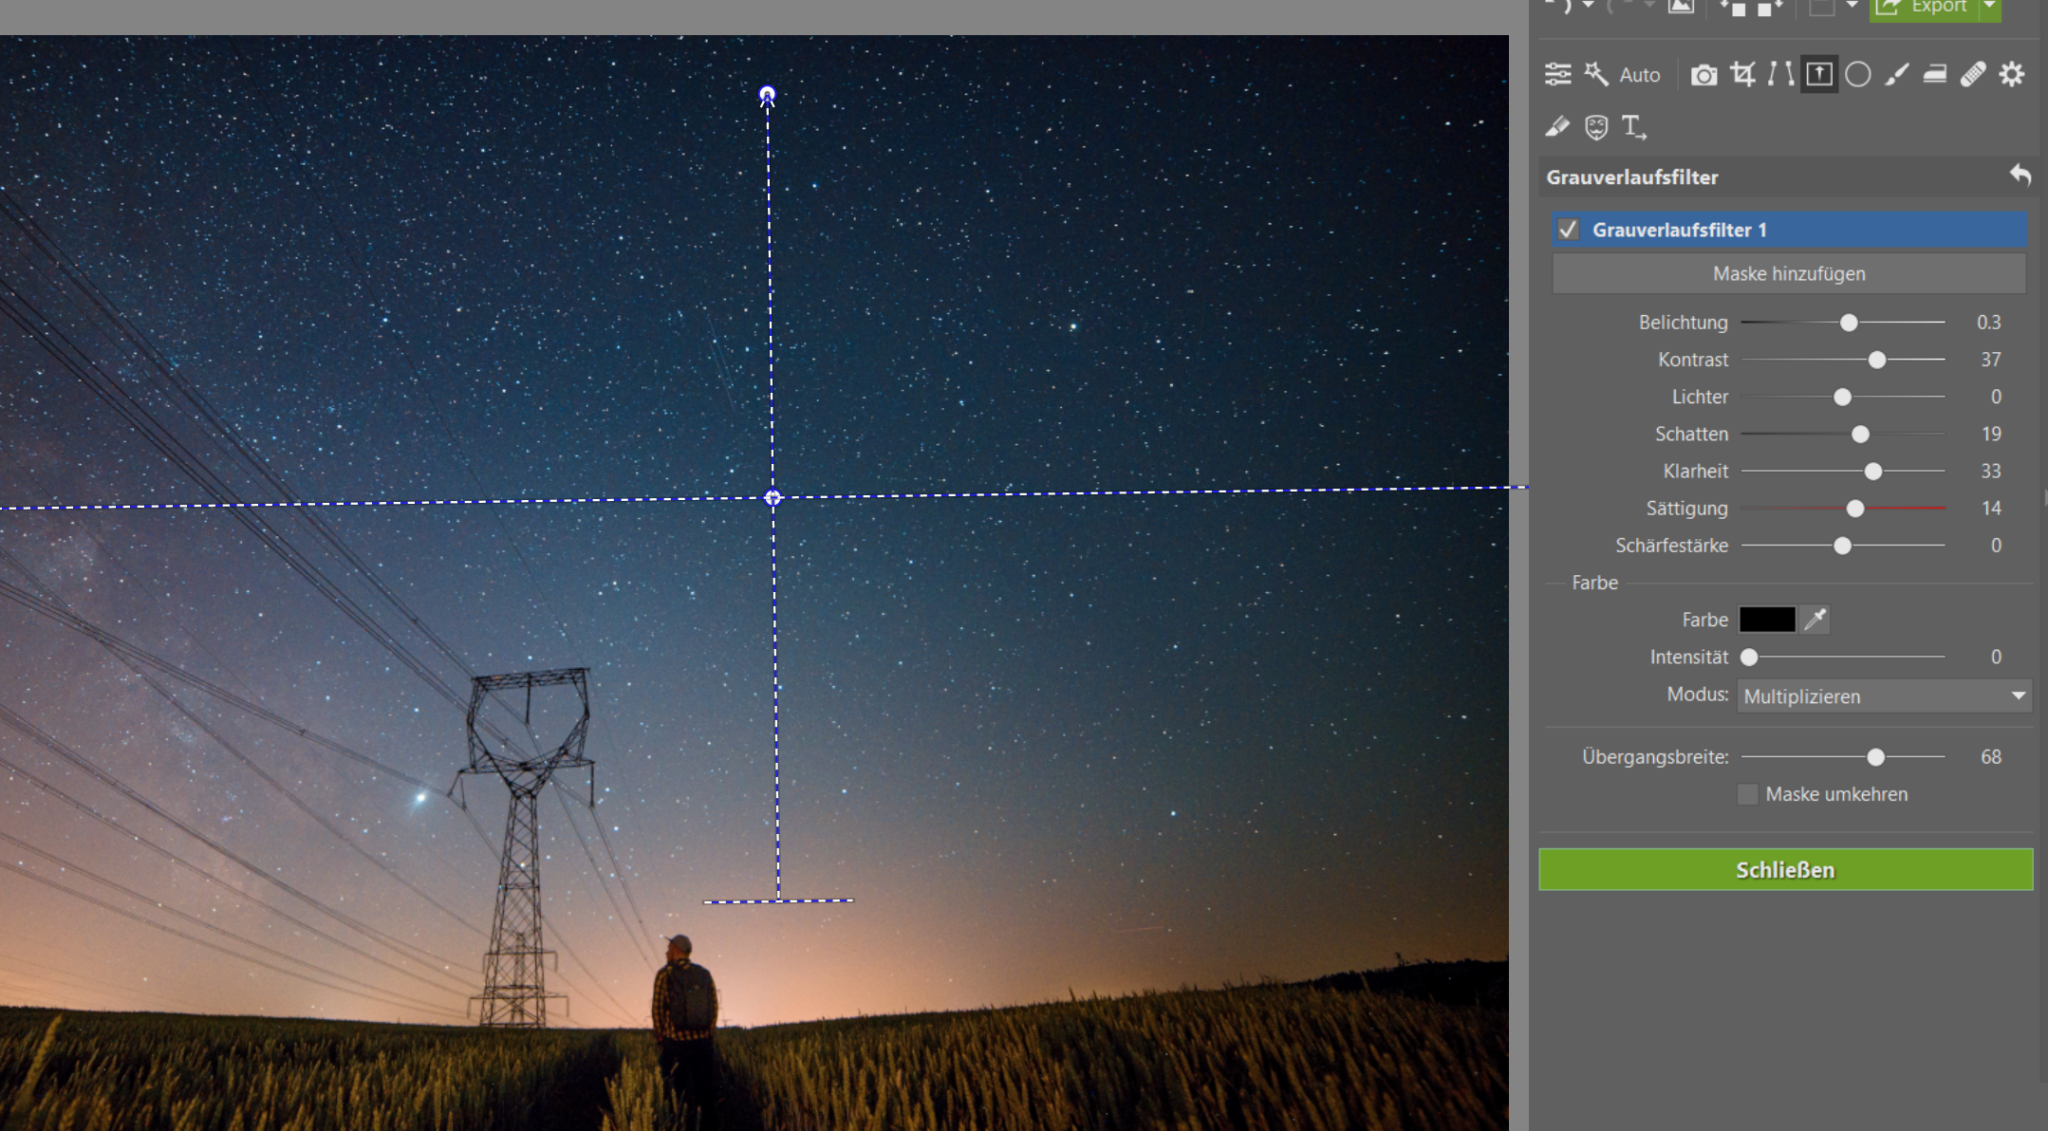Open the Export dropdown arrow
The height and width of the screenshot is (1131, 2048).
pyautogui.click(x=1990, y=7)
